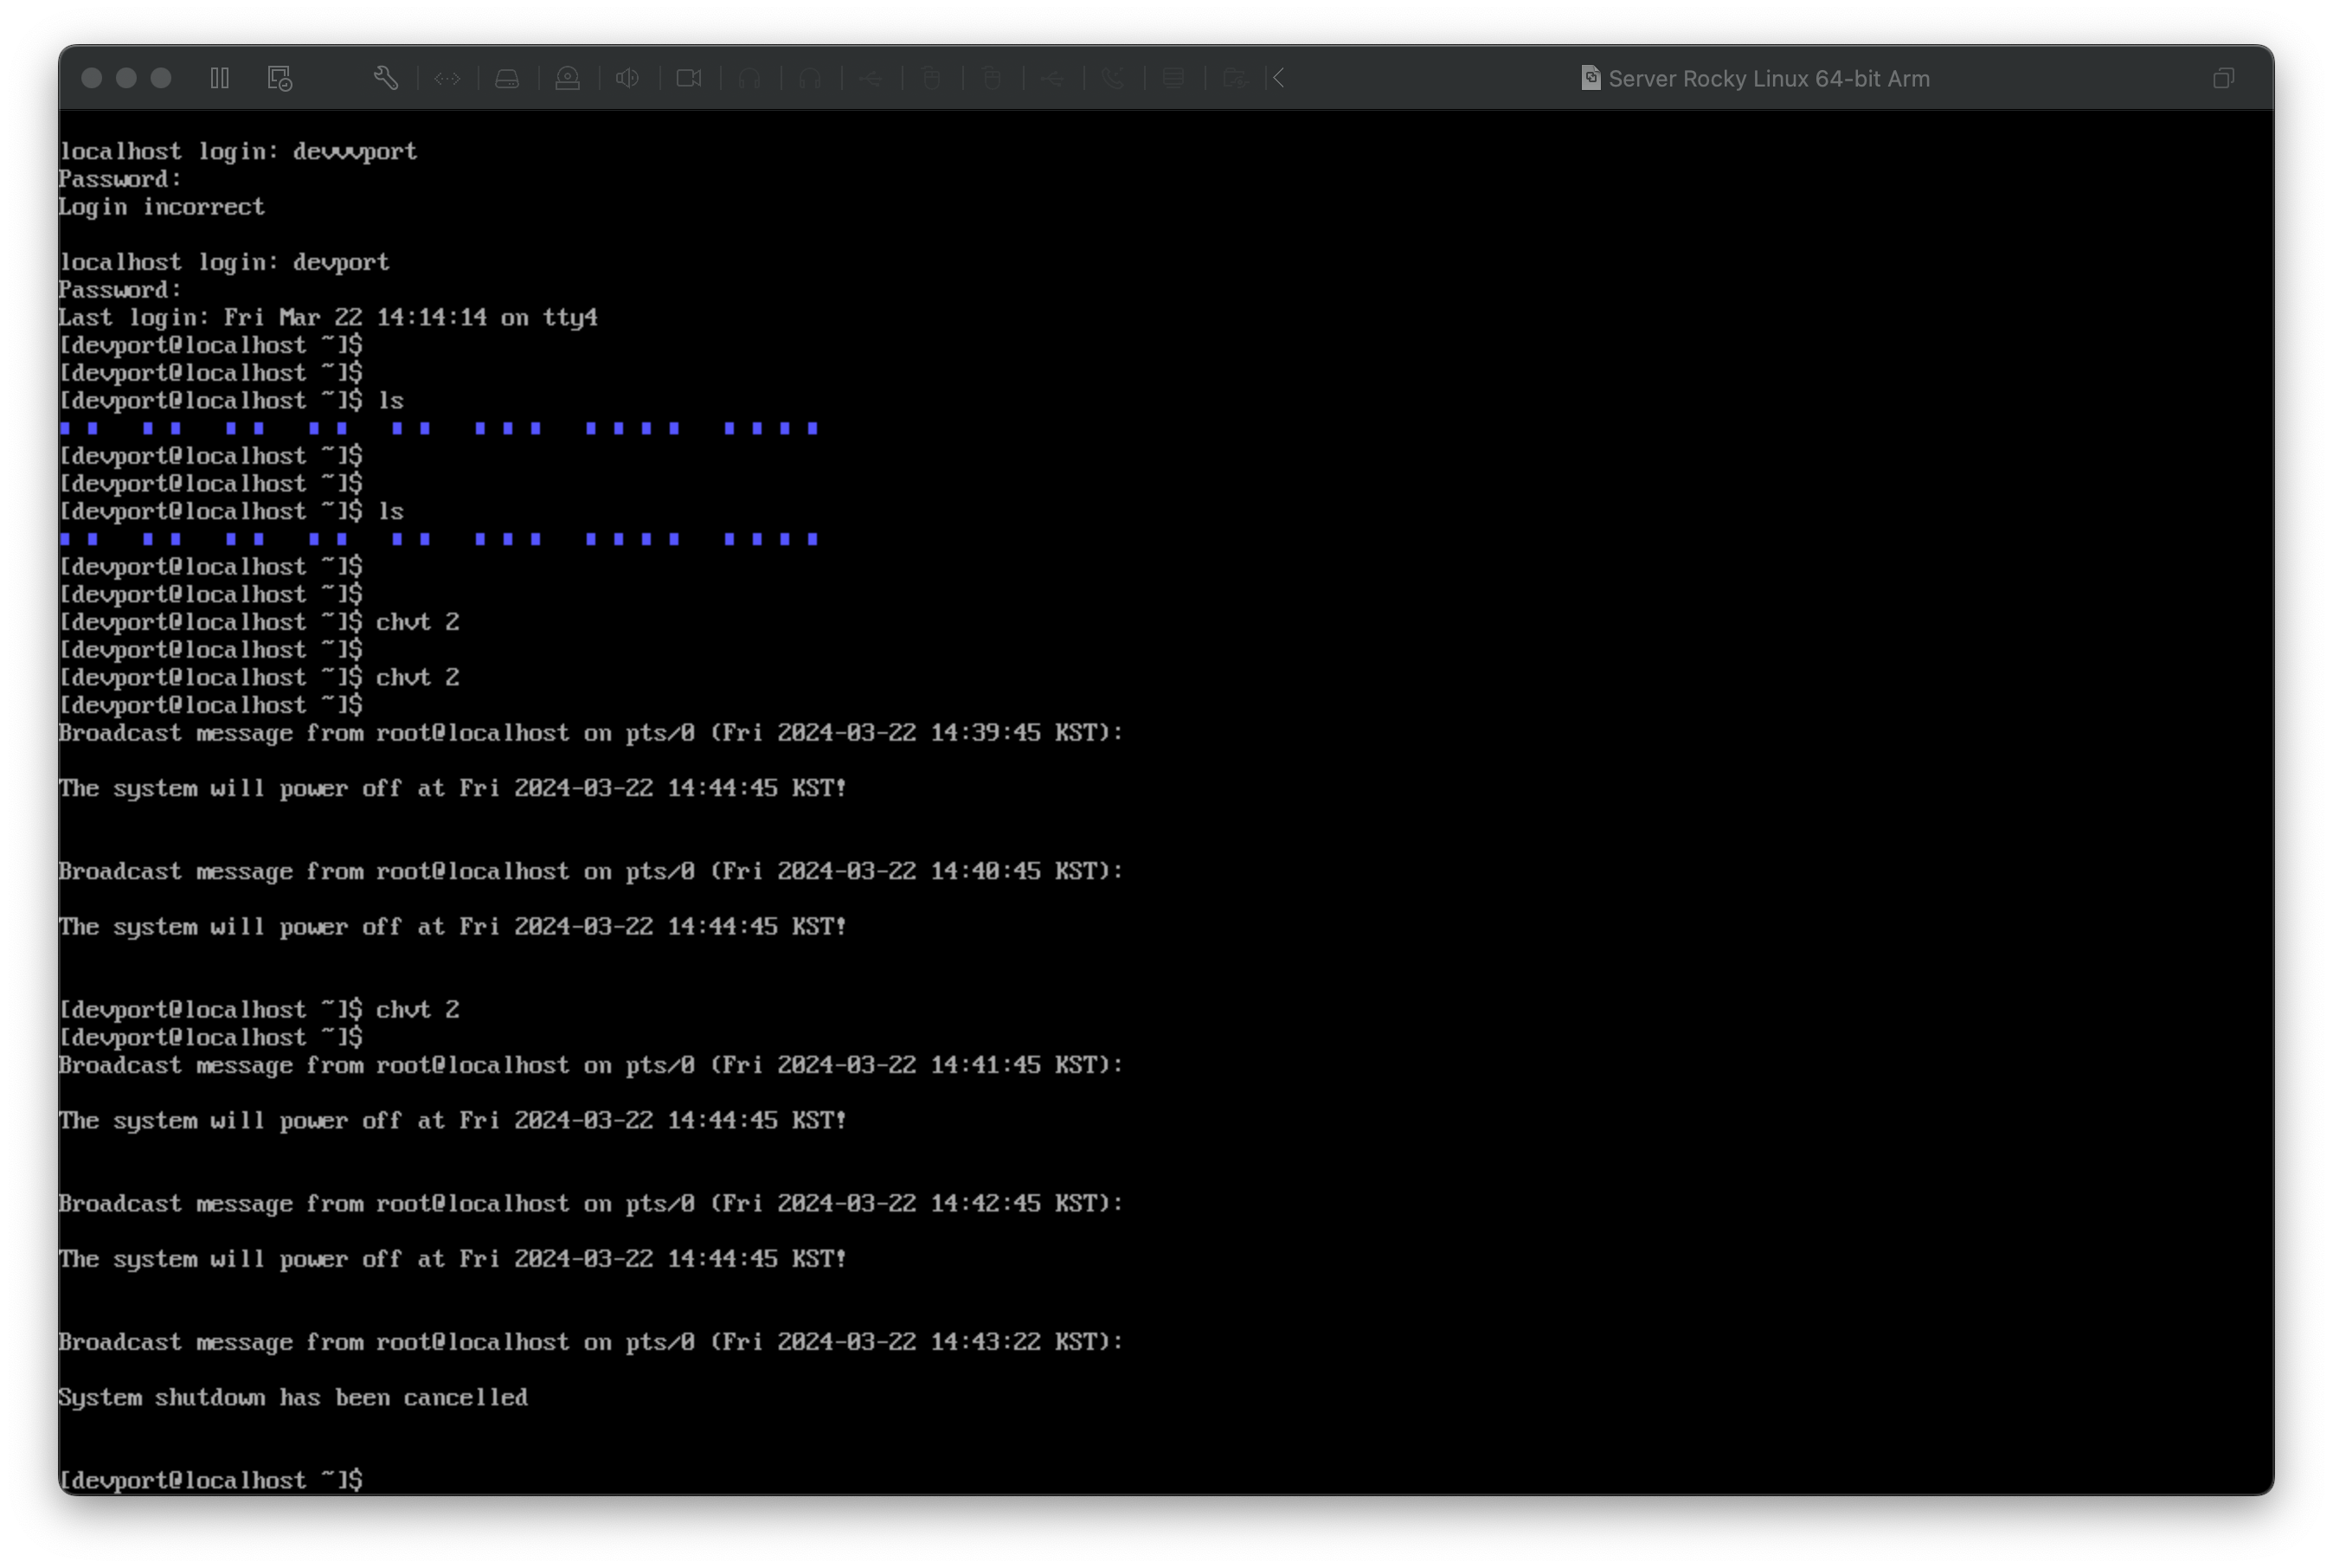Click the CD/DVD drive icon
Viewport: 2333px width, 1568px height.
click(x=568, y=78)
